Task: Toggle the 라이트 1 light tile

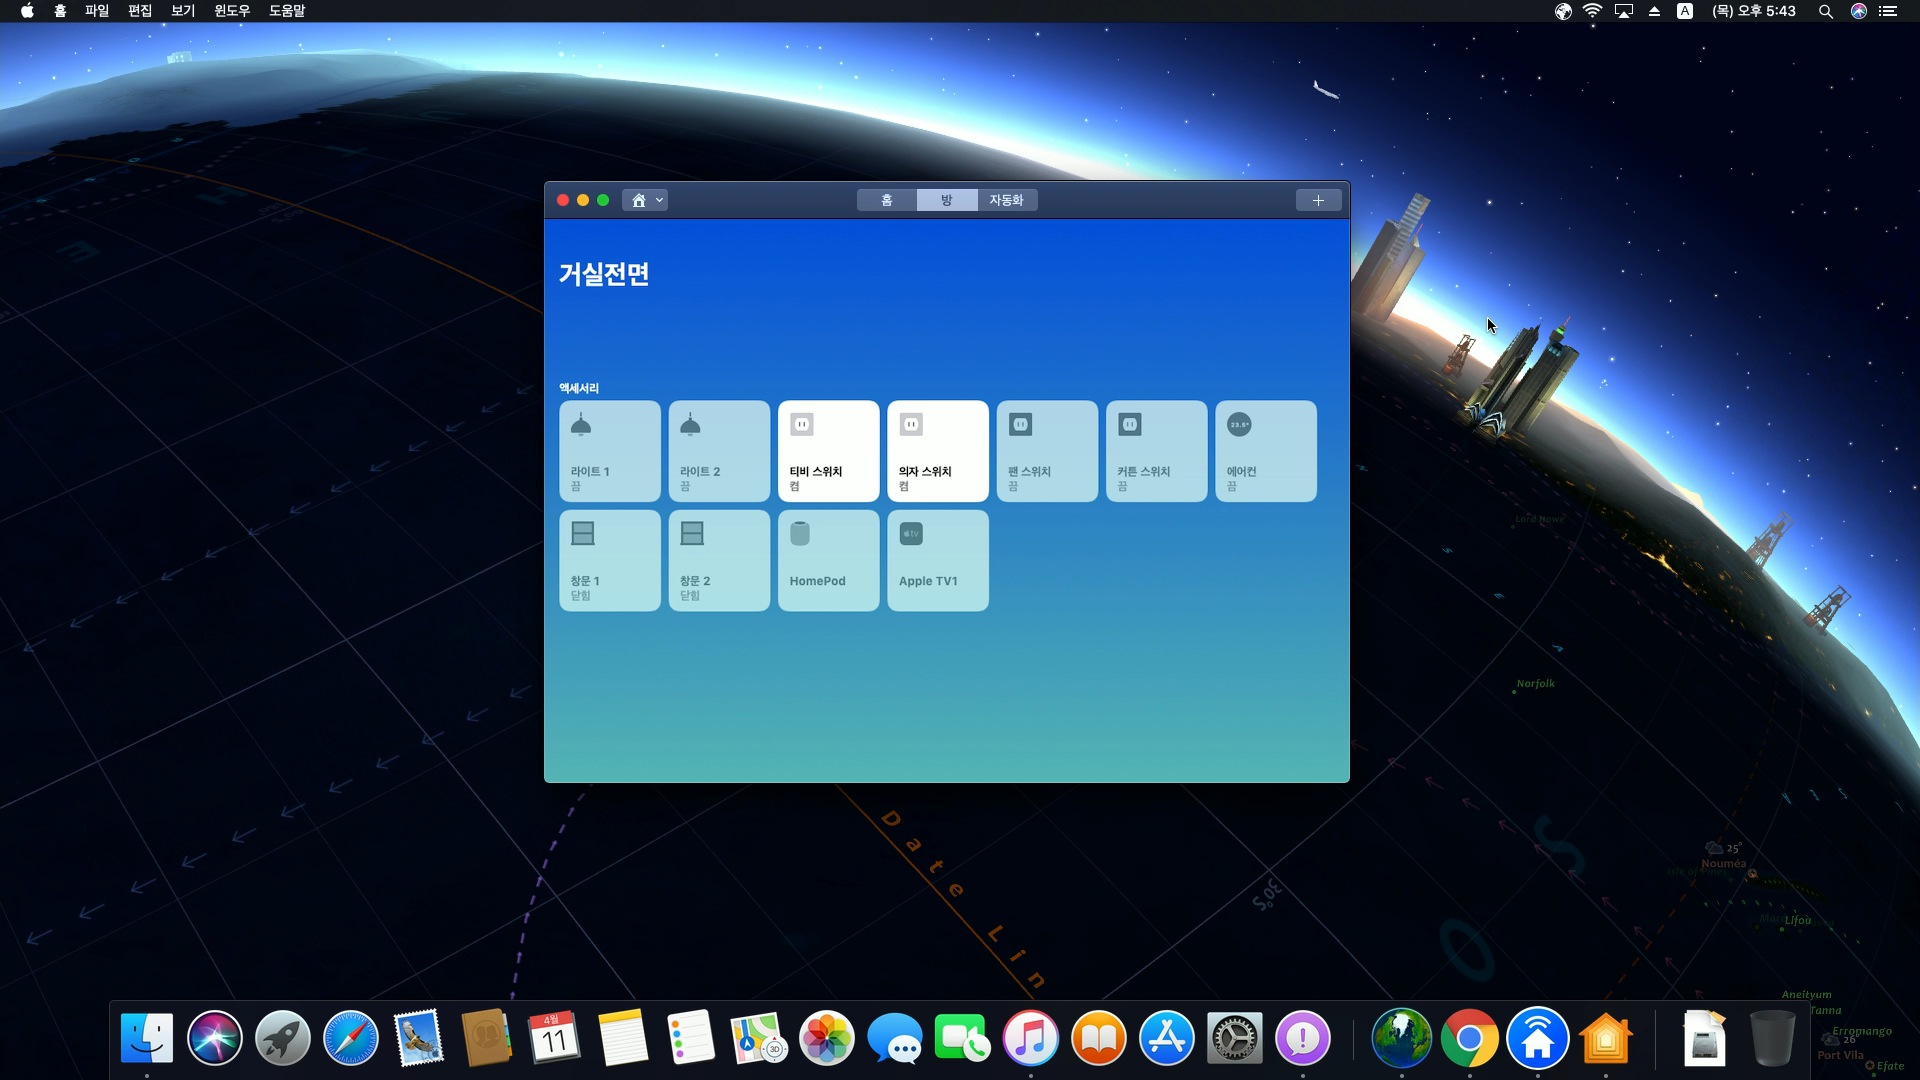Action: (x=609, y=451)
